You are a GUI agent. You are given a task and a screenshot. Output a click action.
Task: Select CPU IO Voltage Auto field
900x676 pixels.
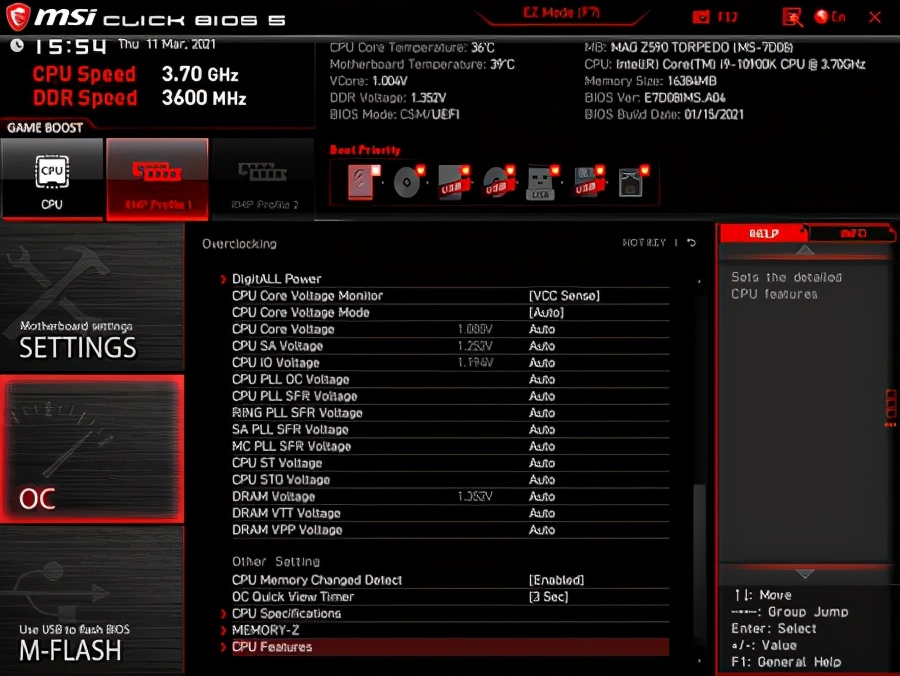tap(541, 363)
